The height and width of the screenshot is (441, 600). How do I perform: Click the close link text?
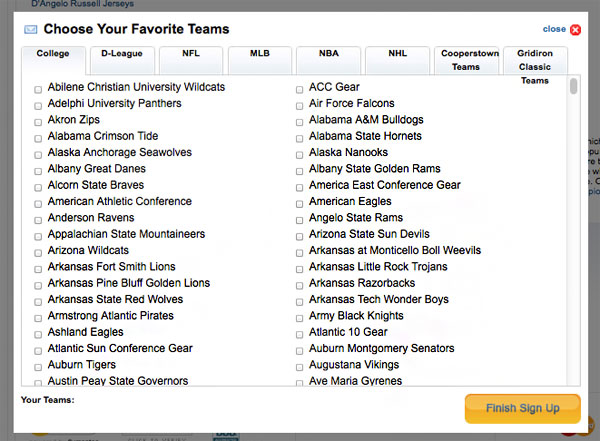click(x=553, y=29)
